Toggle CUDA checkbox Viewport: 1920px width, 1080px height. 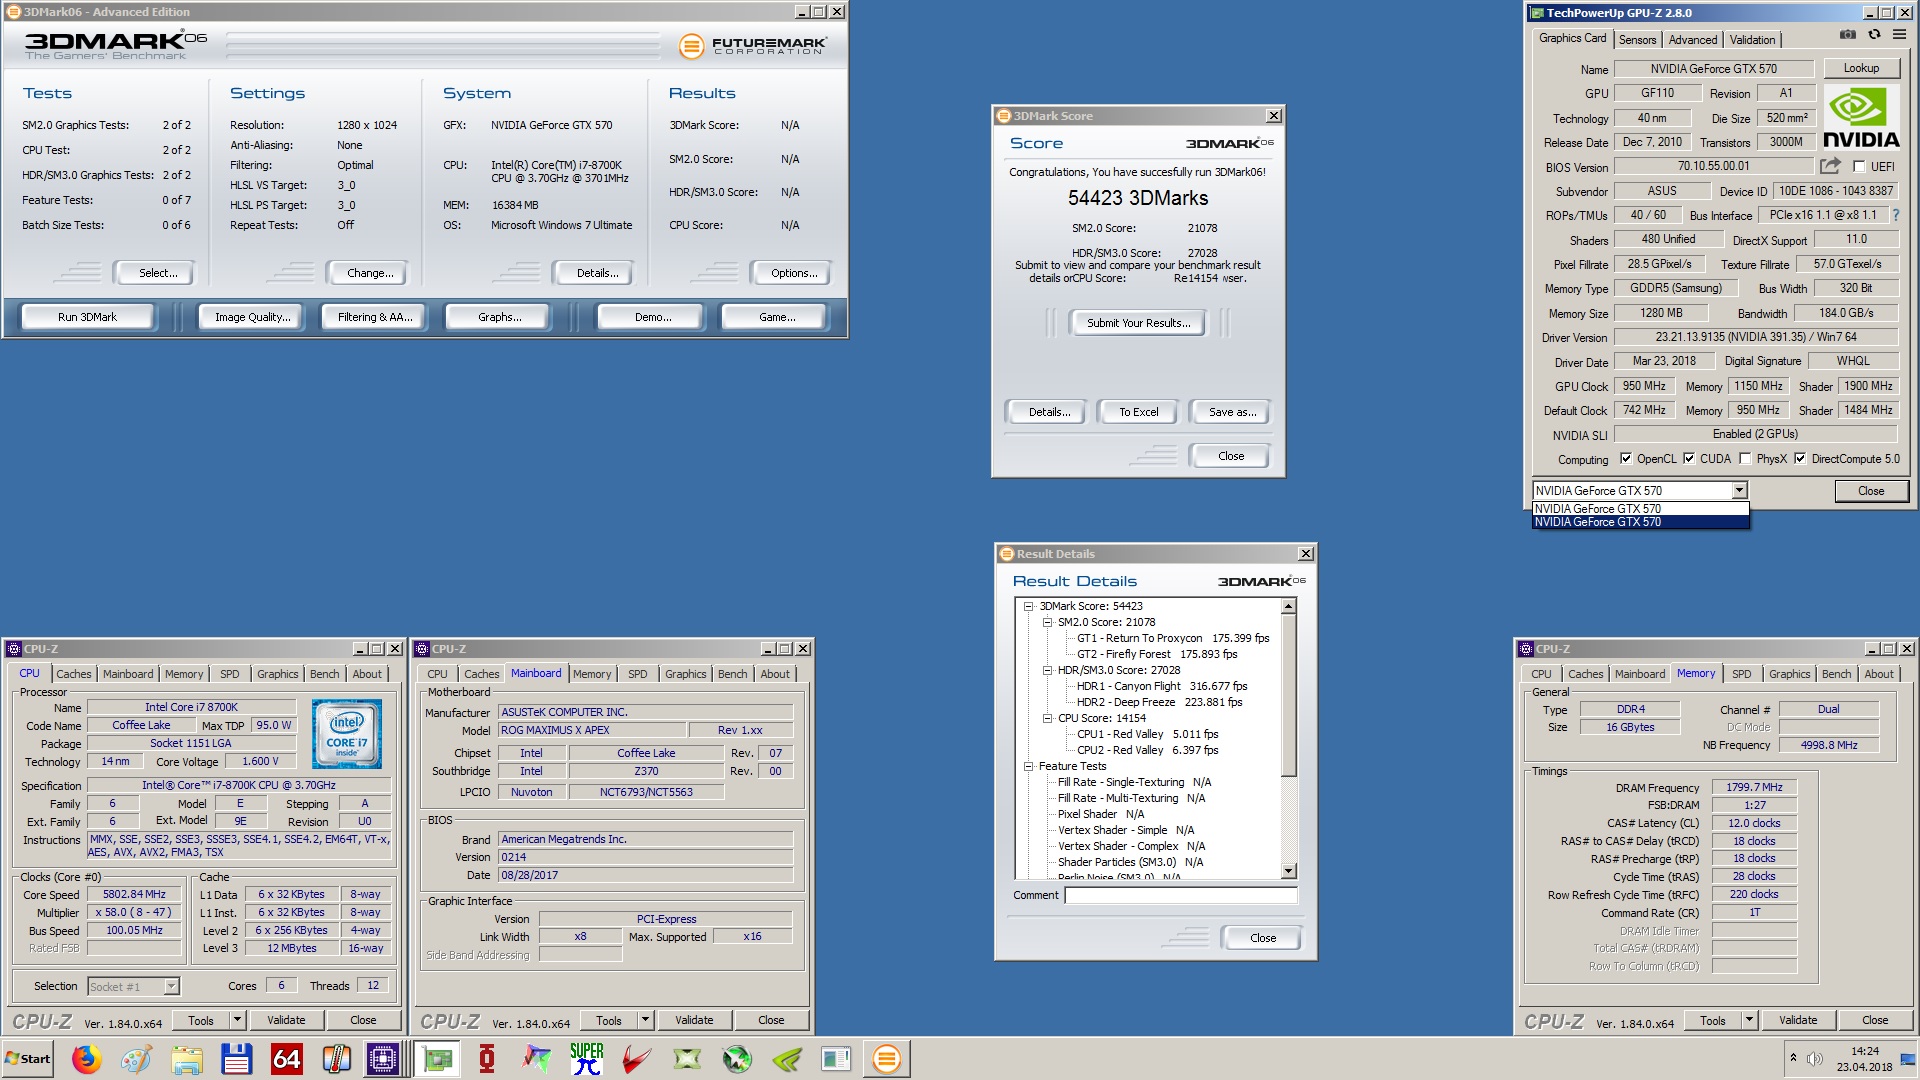(1689, 459)
